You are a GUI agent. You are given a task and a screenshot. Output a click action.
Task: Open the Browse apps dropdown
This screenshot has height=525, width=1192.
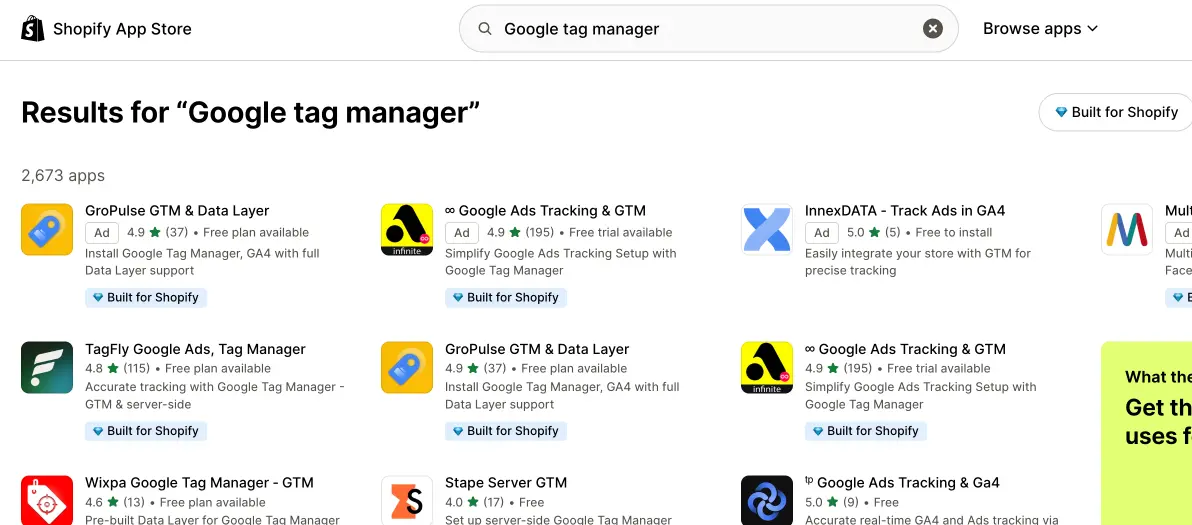coord(1040,29)
